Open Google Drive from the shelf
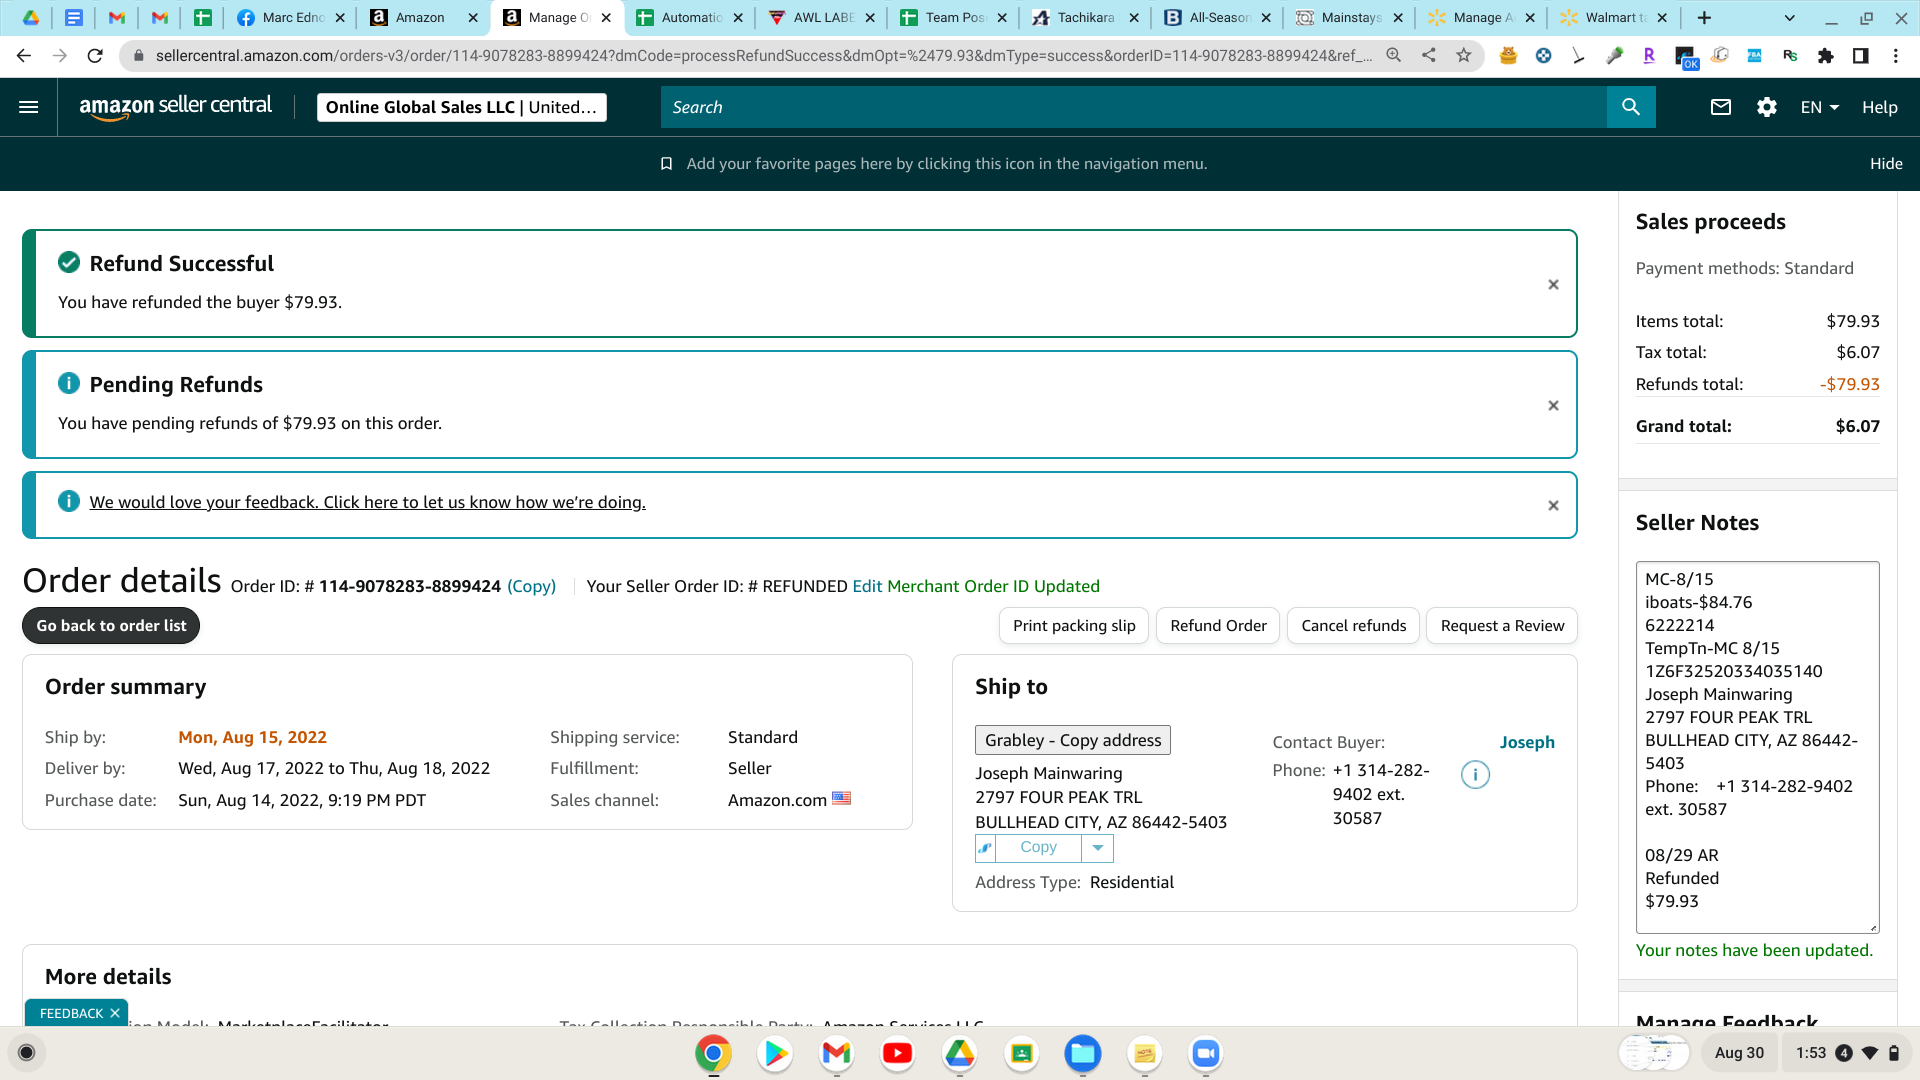 pos(960,1053)
